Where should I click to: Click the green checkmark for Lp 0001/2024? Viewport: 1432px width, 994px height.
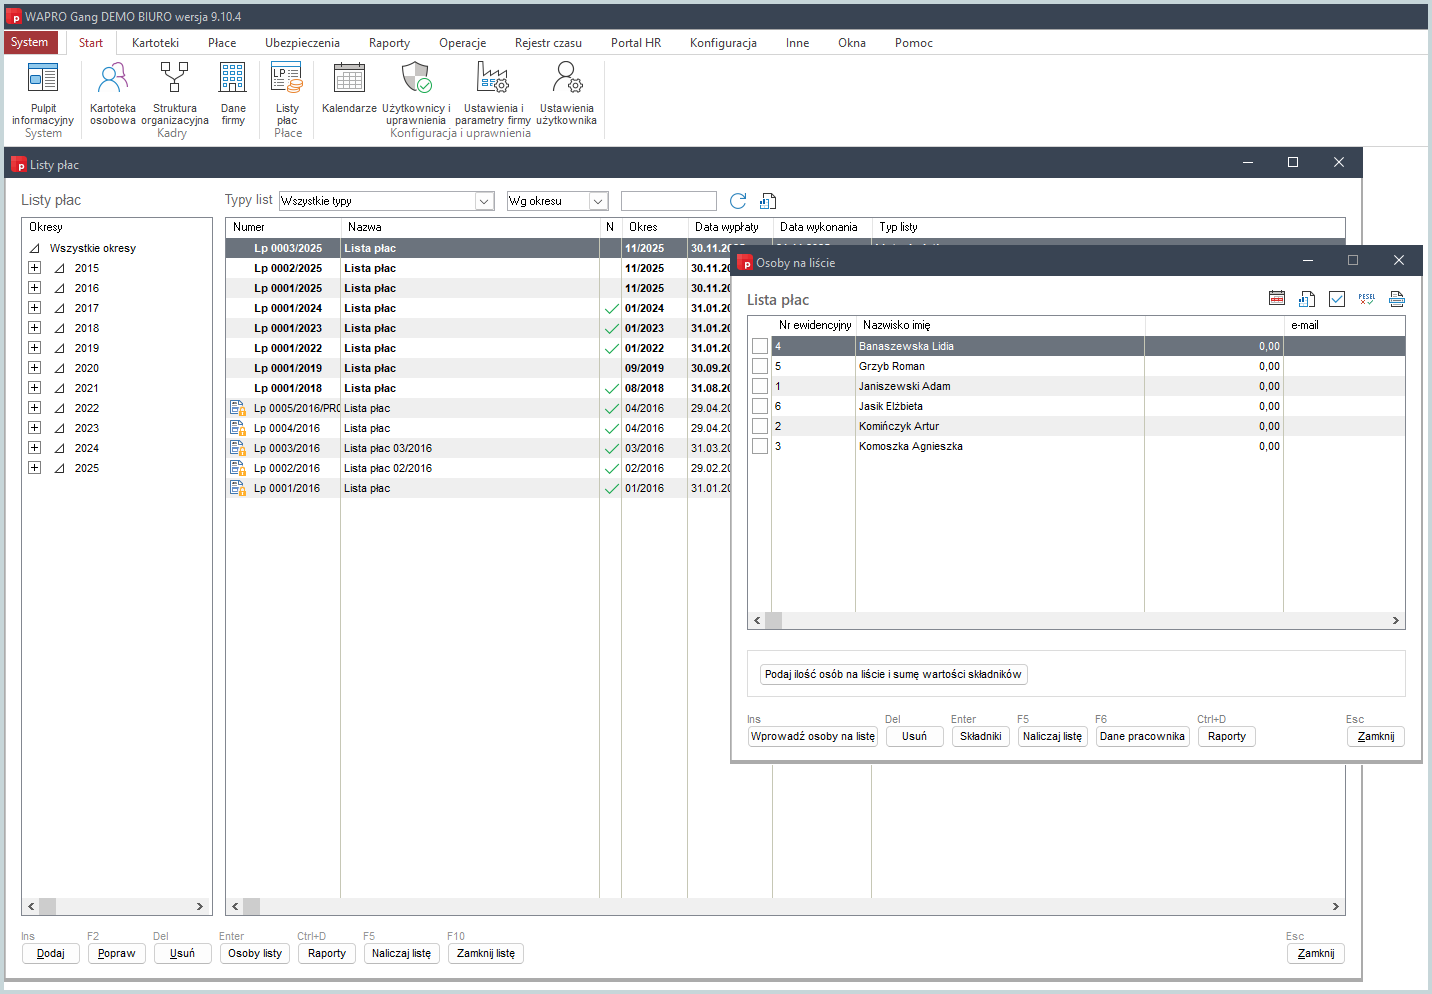[611, 308]
